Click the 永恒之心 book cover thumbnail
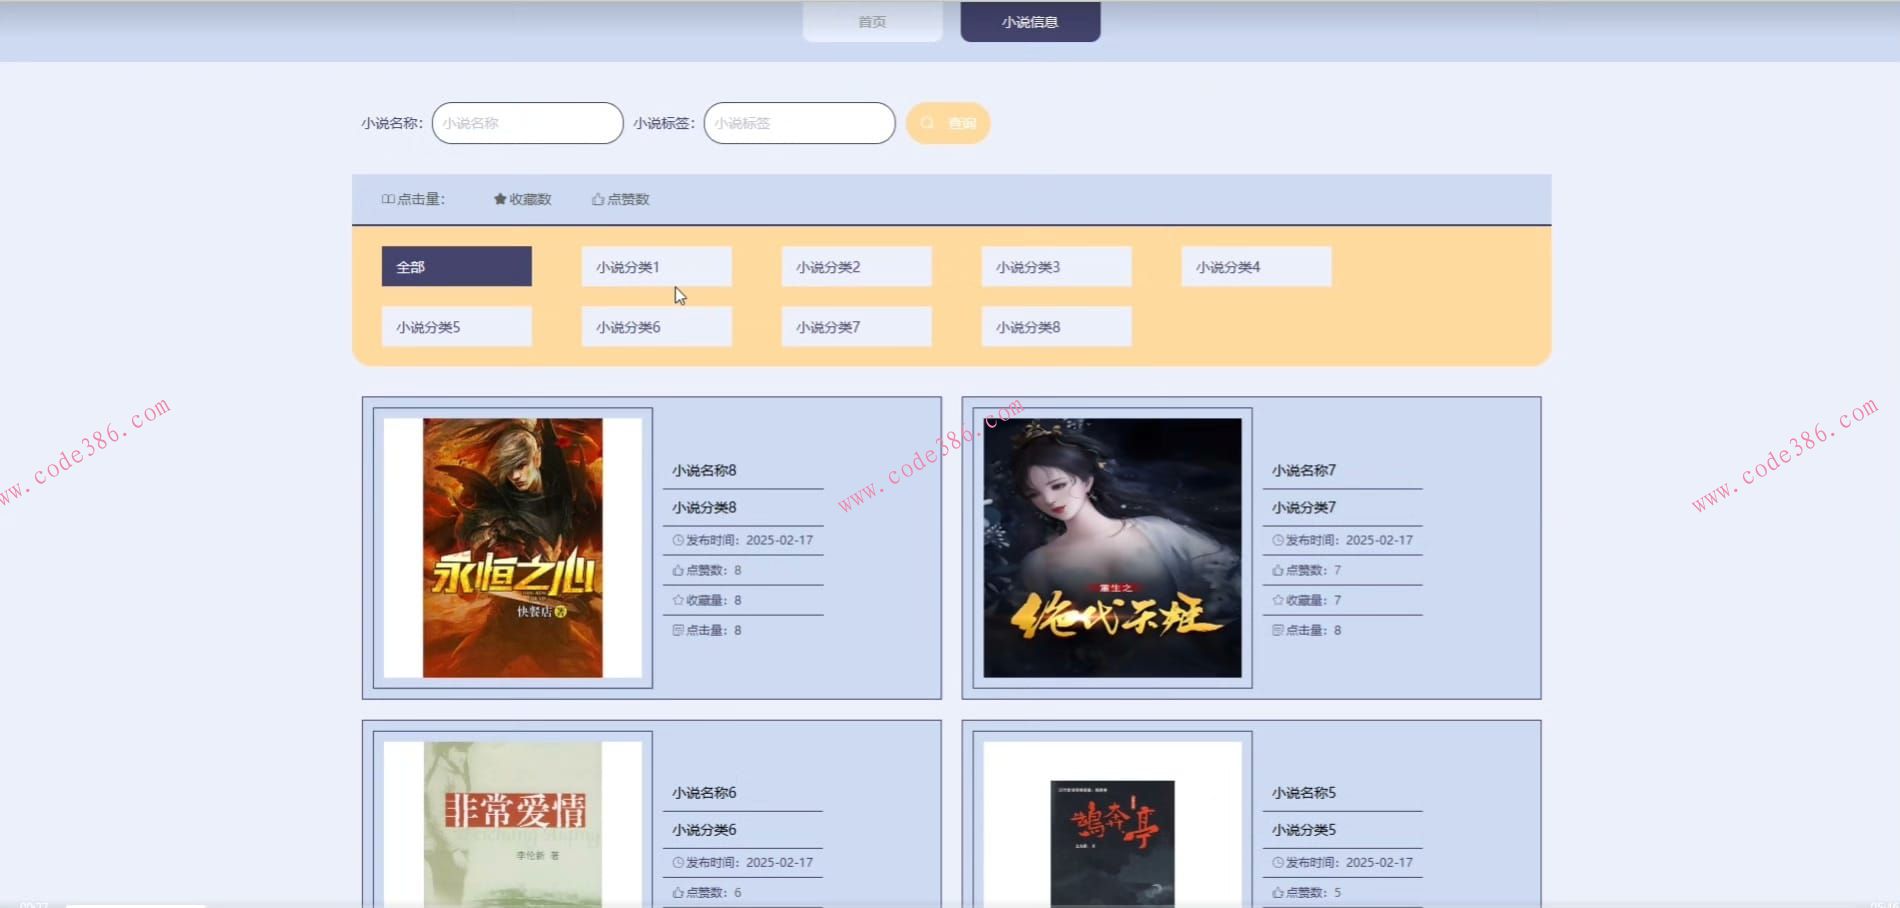 [512, 546]
